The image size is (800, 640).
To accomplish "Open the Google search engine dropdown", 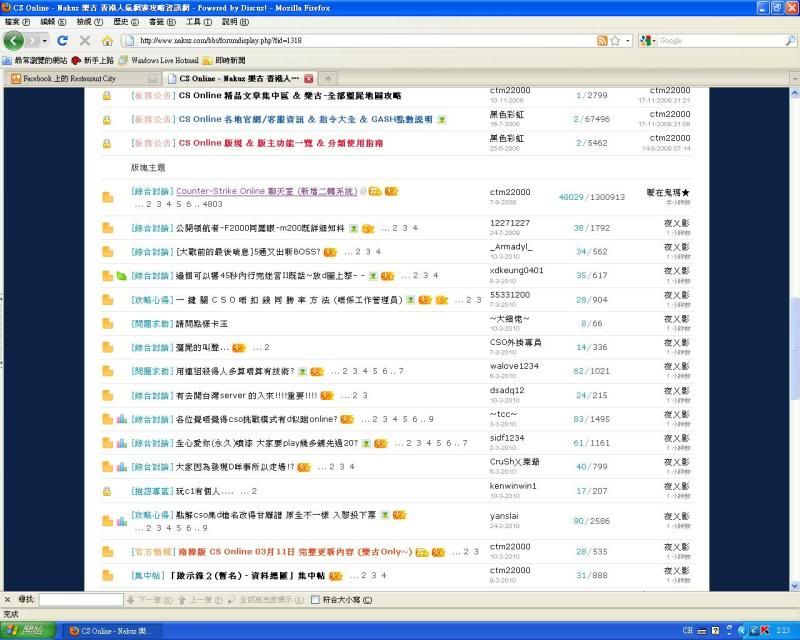I will click(x=655, y=40).
